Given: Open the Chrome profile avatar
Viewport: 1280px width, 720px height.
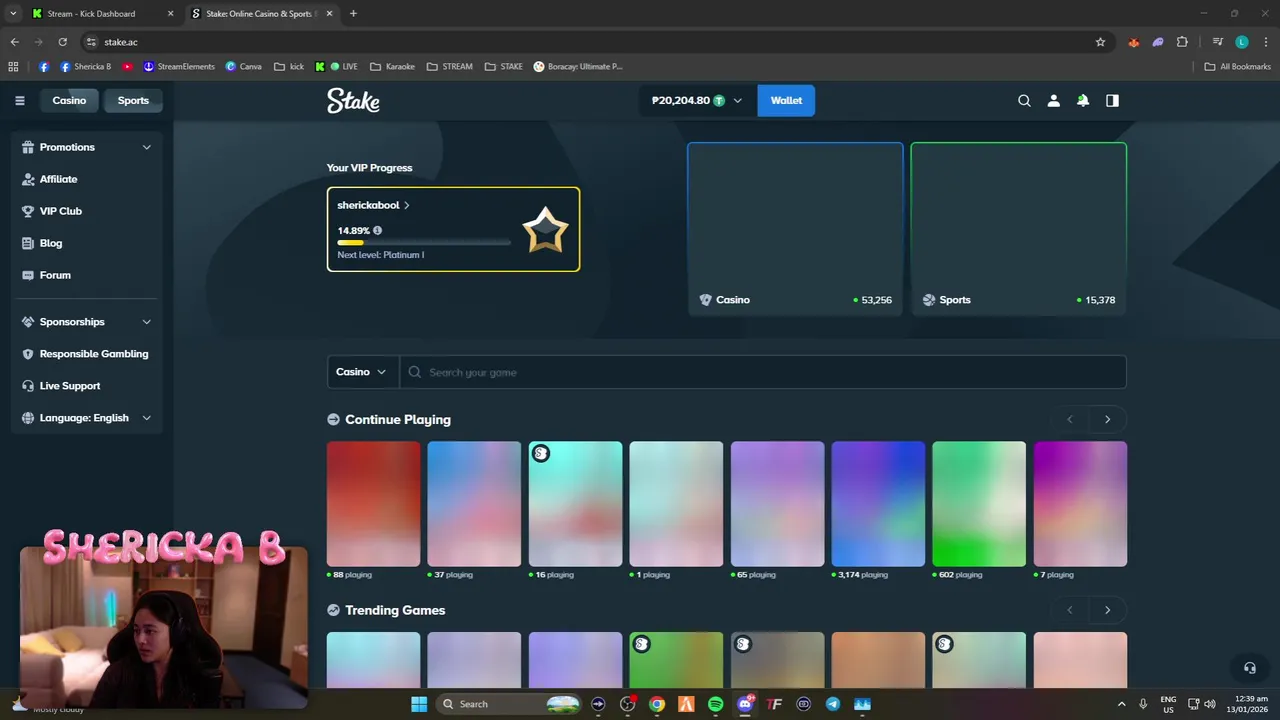Looking at the screenshot, I should pos(1242,42).
